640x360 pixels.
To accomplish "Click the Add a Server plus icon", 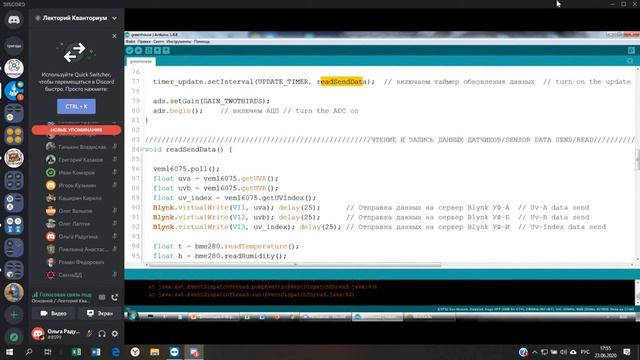I will click(14, 315).
